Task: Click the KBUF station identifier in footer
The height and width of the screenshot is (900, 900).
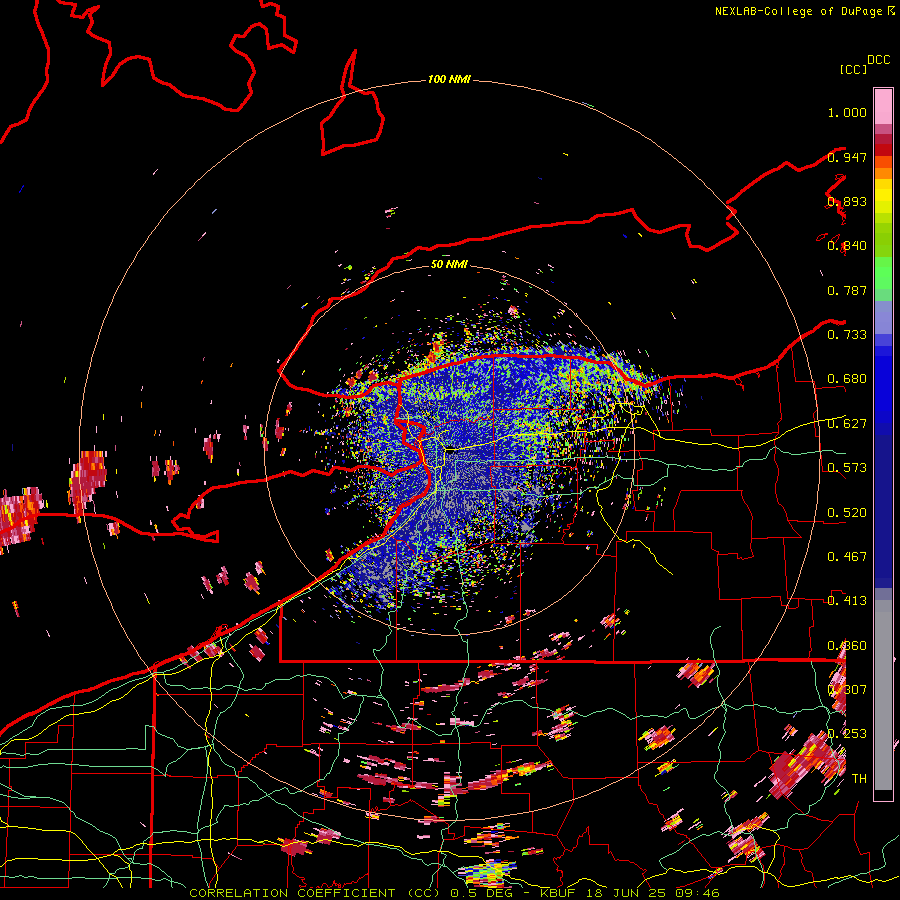Action: [x=557, y=893]
